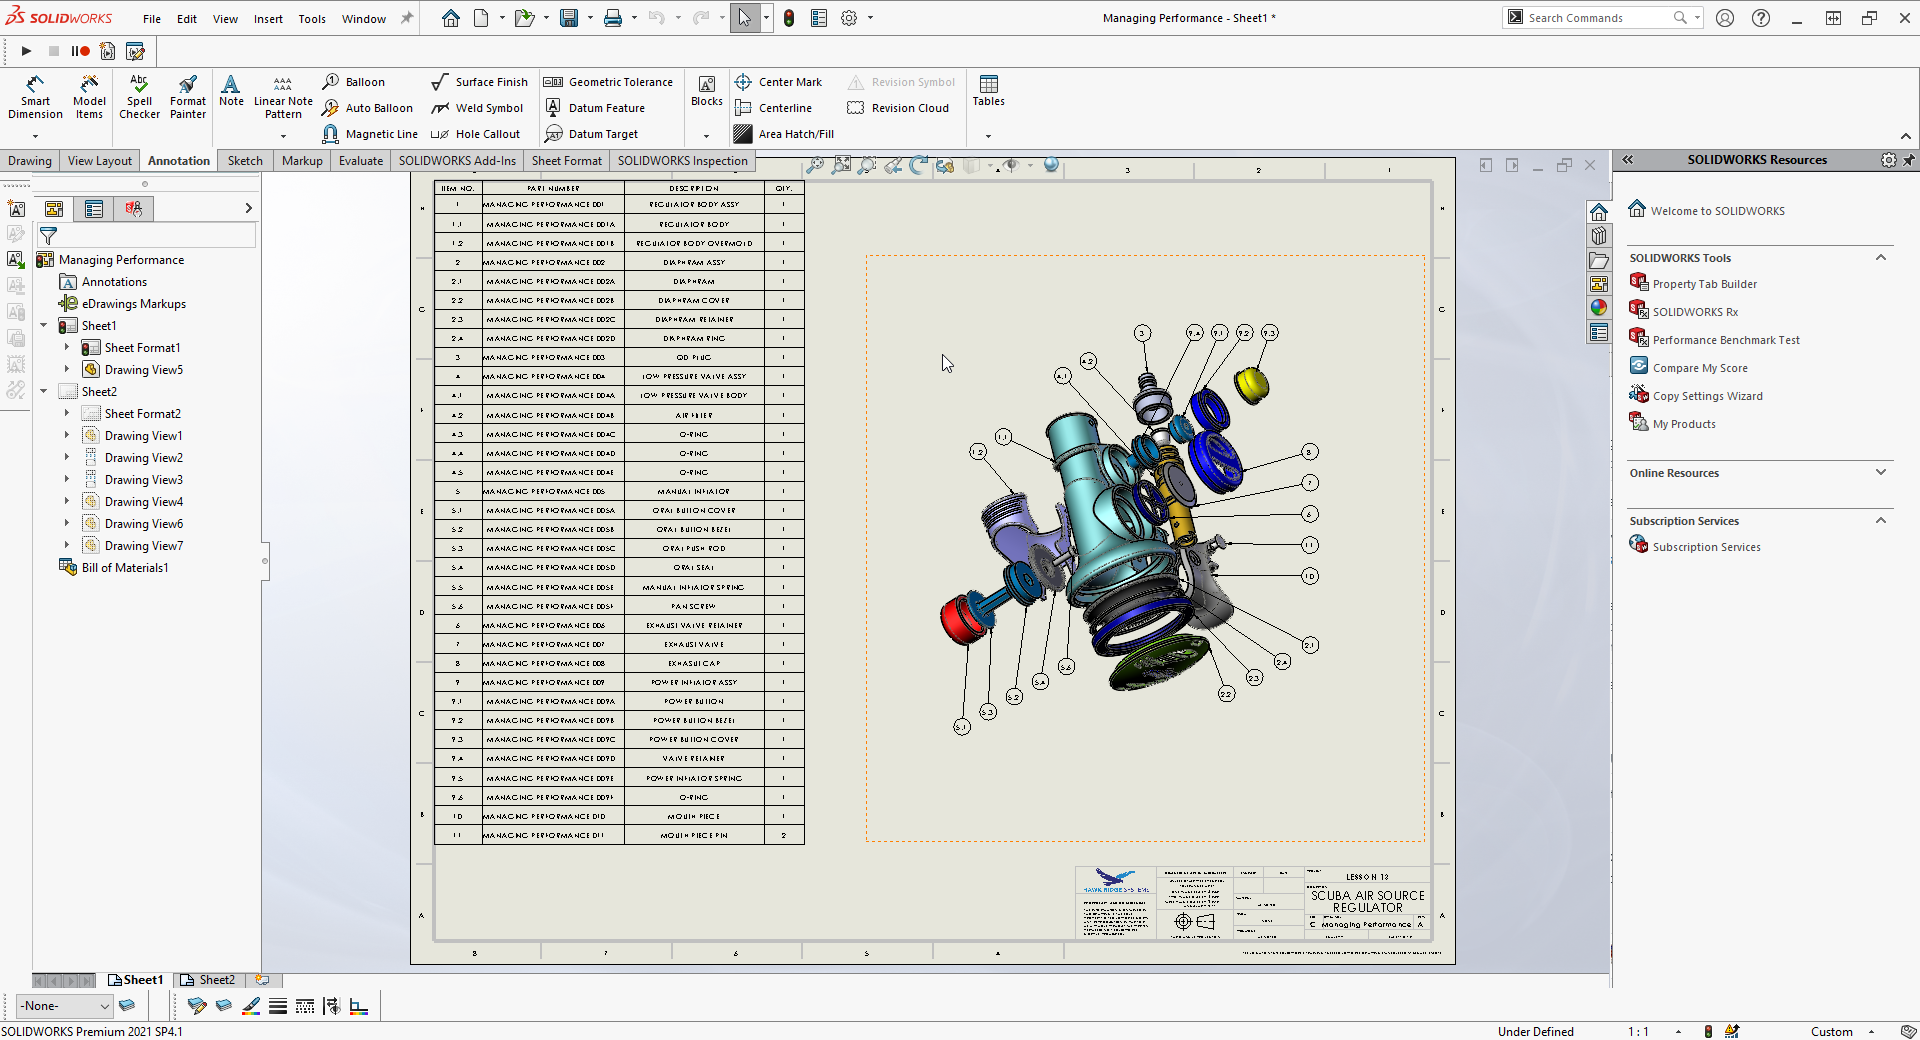Add a Datum Feature symbol
Screen dimensions: 1920x1040
pos(595,108)
